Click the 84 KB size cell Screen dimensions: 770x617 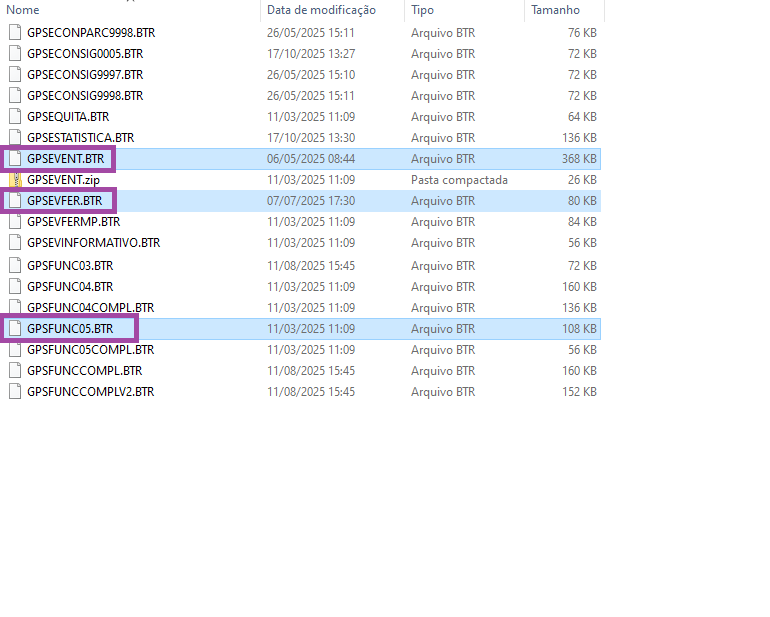tap(582, 223)
